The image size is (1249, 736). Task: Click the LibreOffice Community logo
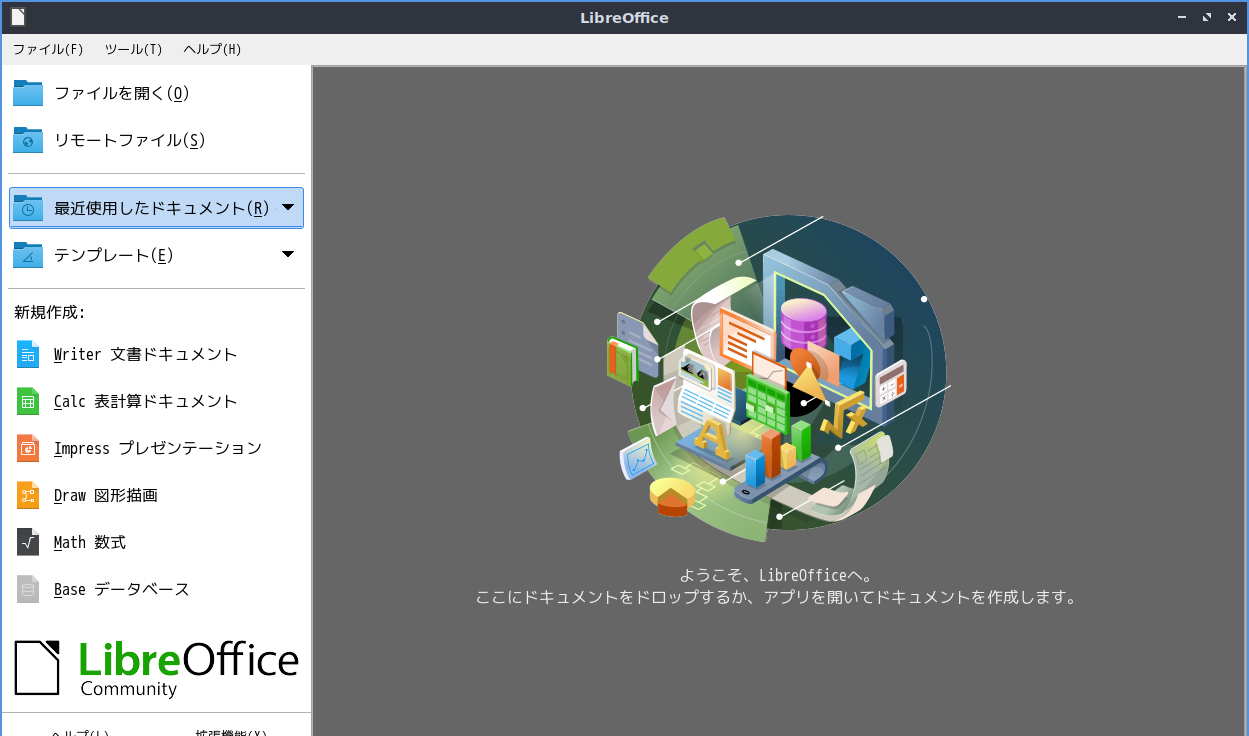point(156,667)
